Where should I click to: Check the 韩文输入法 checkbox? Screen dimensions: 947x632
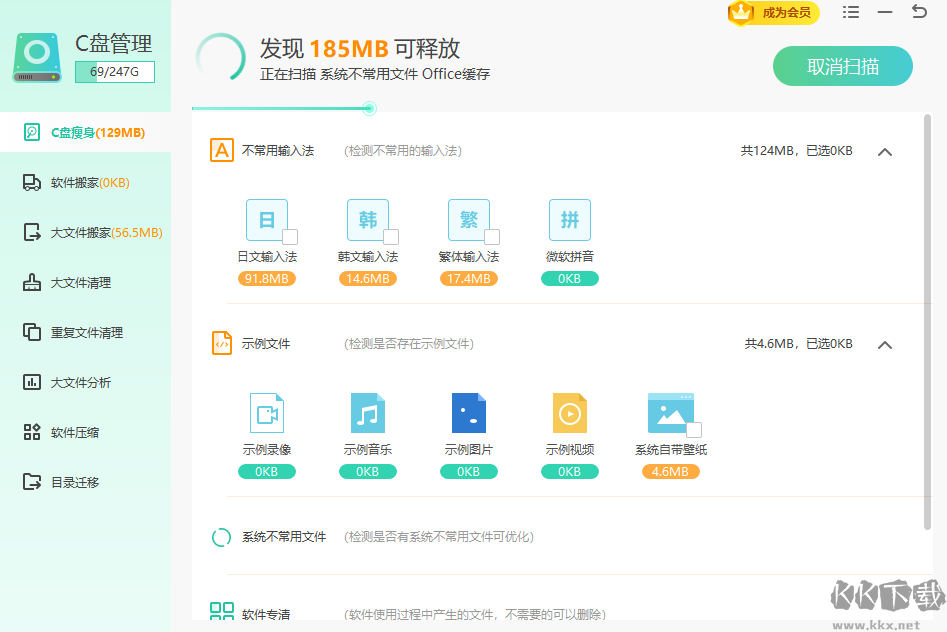[x=390, y=237]
